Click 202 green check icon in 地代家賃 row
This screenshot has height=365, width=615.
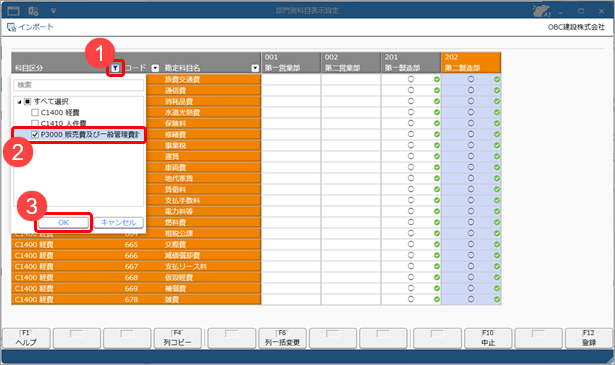click(x=497, y=178)
